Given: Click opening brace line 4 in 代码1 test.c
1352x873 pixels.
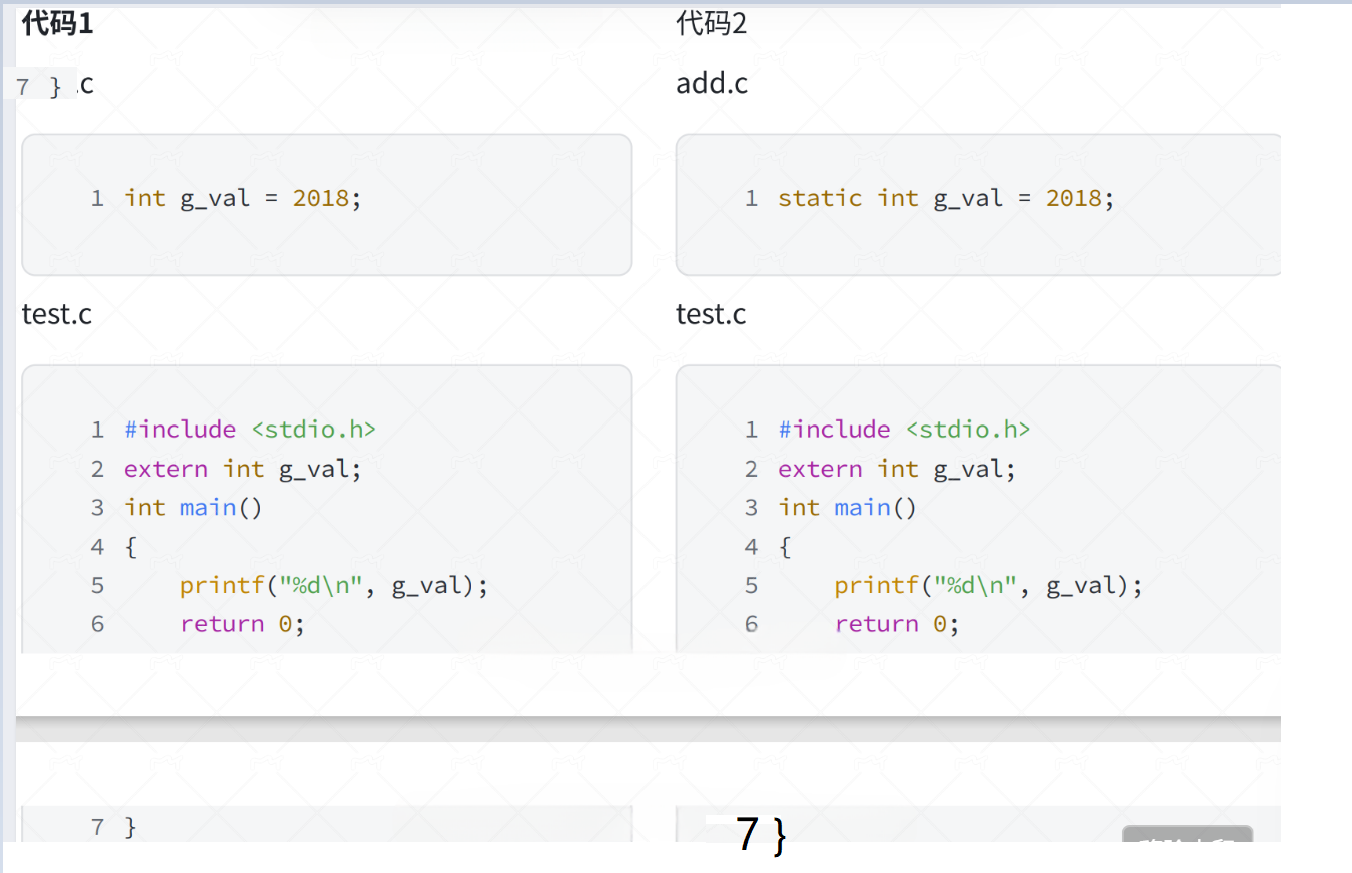Looking at the screenshot, I should coord(130,547).
